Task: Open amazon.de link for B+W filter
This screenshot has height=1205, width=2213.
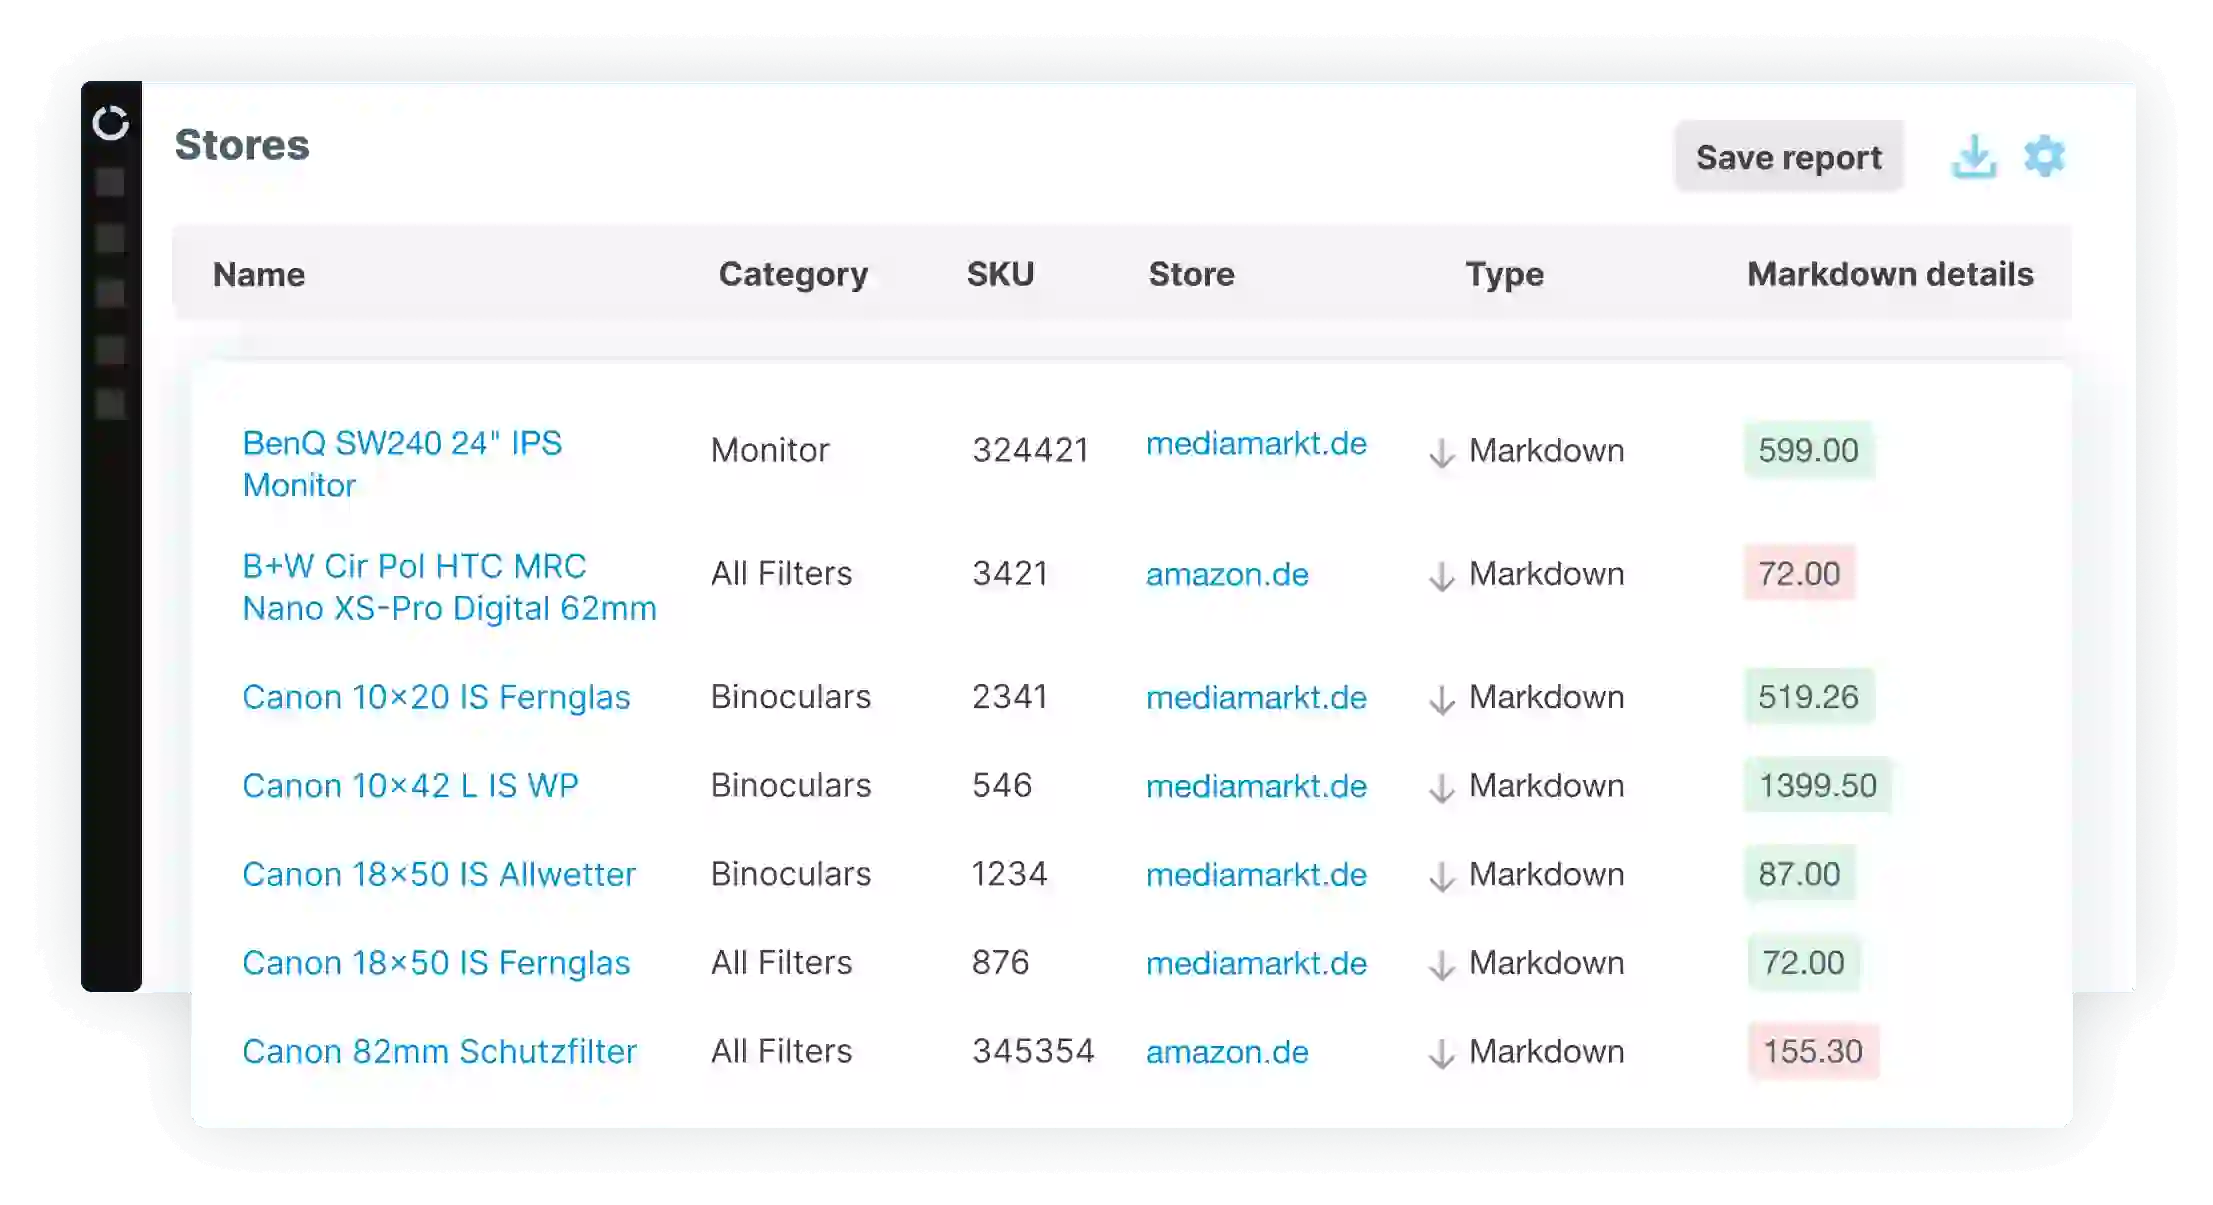Action: pyautogui.click(x=1227, y=574)
